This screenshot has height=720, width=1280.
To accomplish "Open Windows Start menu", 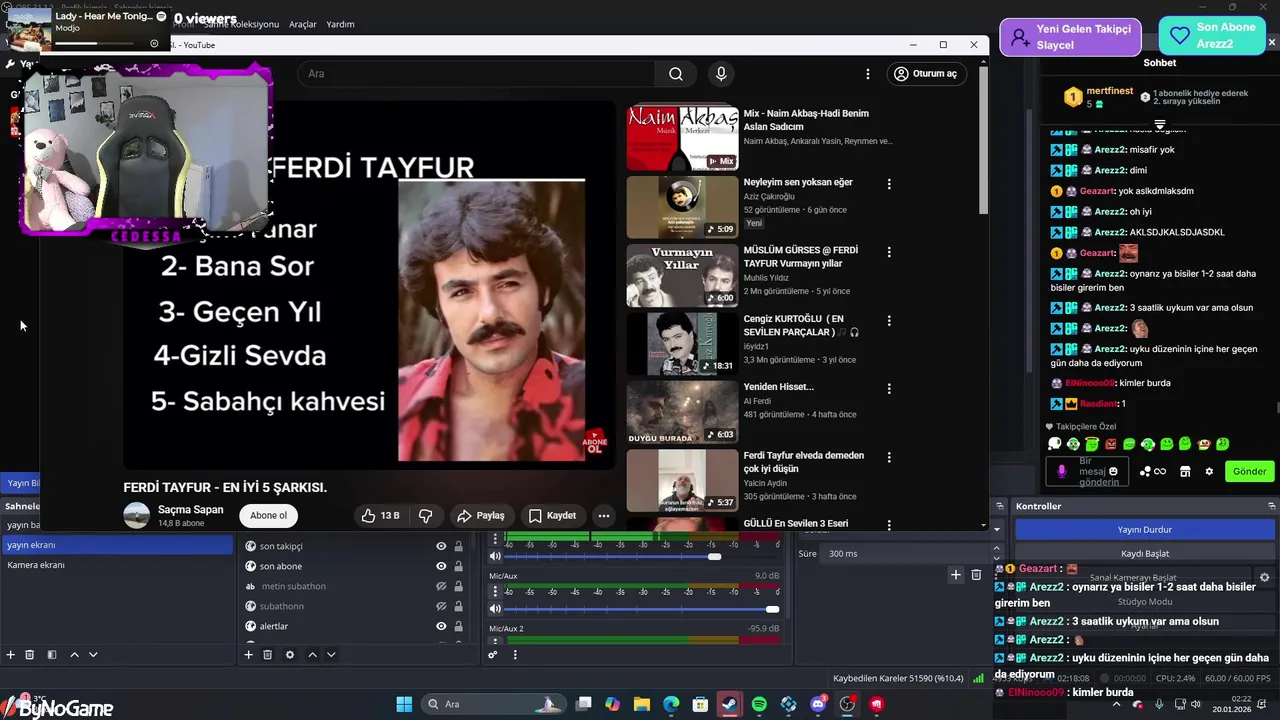I will point(404,704).
